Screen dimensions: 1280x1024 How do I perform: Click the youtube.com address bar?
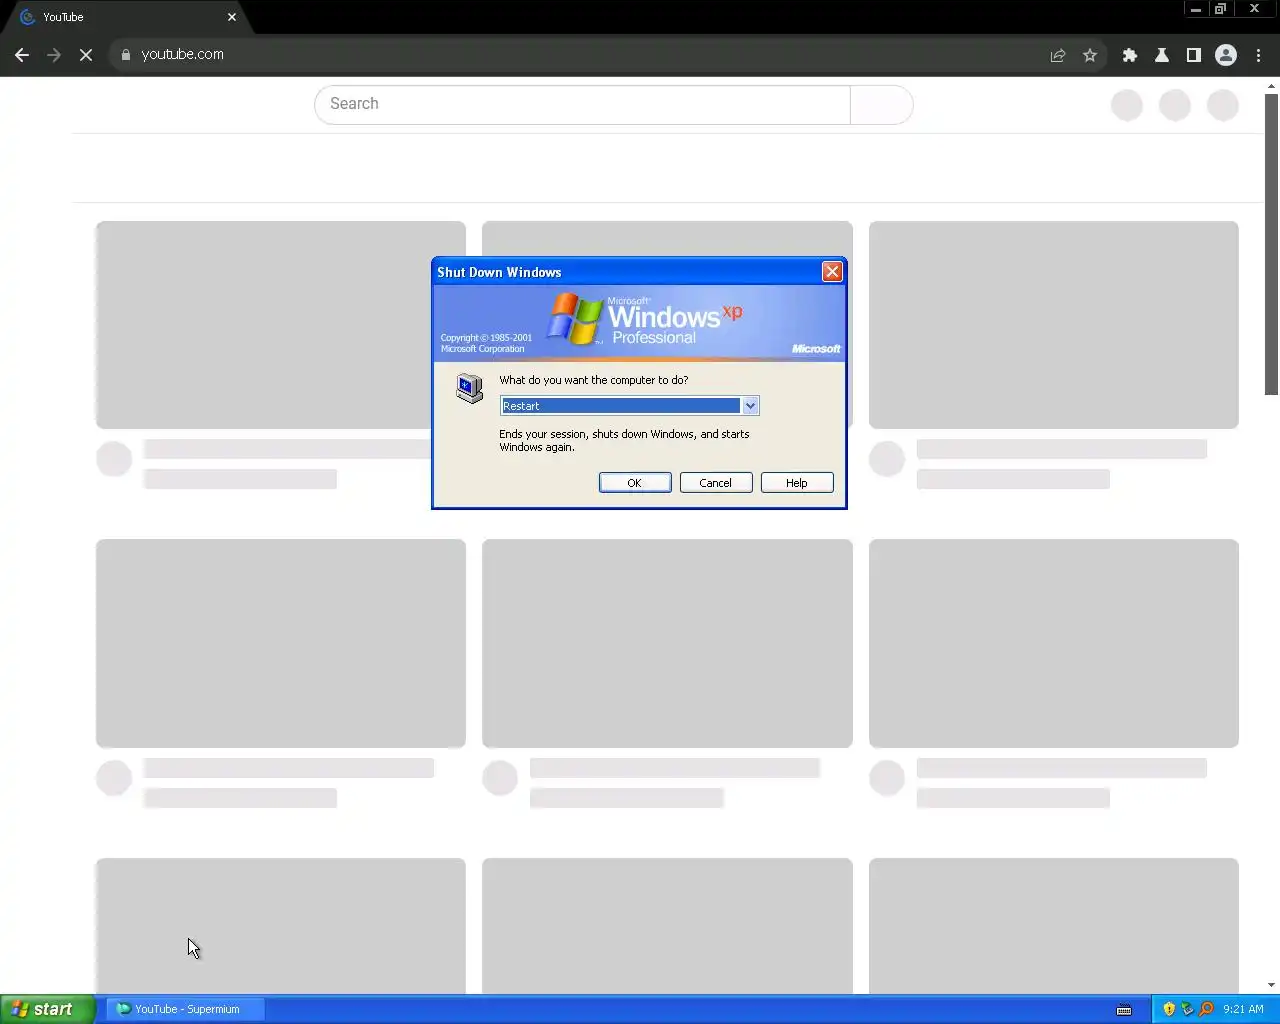(580, 55)
